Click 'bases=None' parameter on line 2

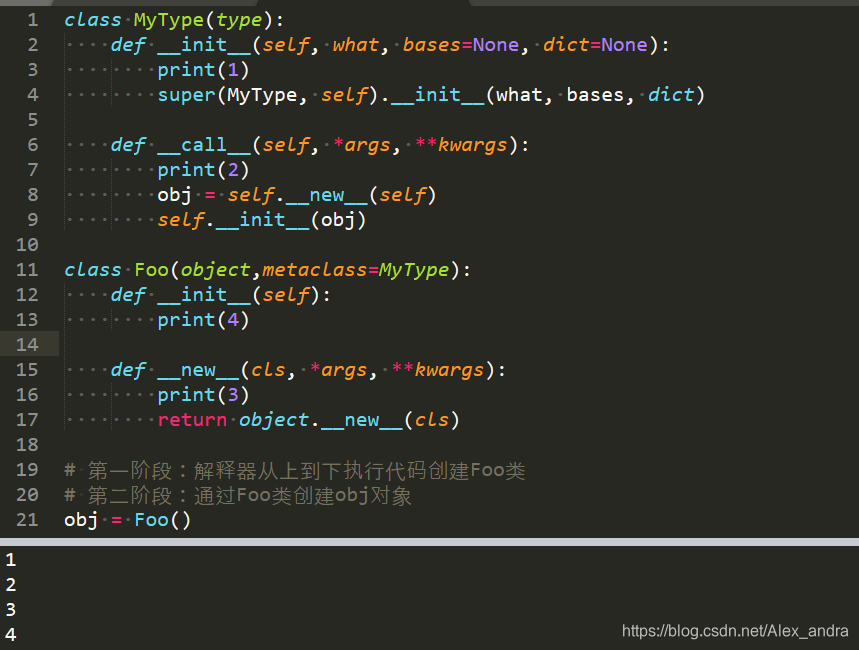(461, 45)
